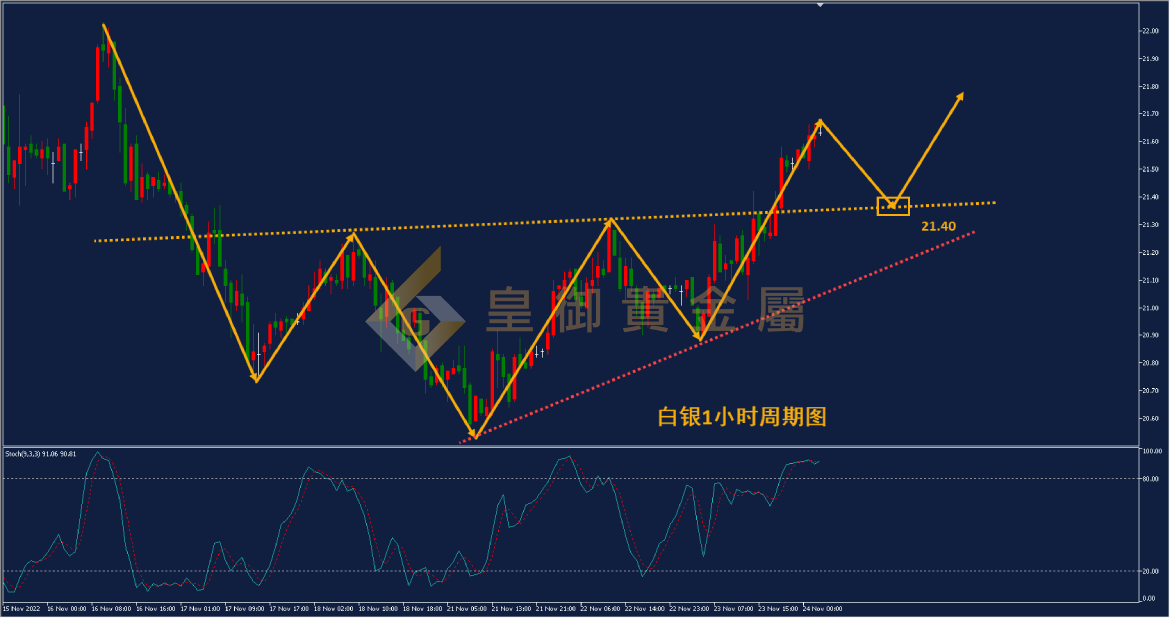This screenshot has width=1170, height=618.
Task: Click 80.00 on the stochastic scale
Action: [x=1151, y=479]
